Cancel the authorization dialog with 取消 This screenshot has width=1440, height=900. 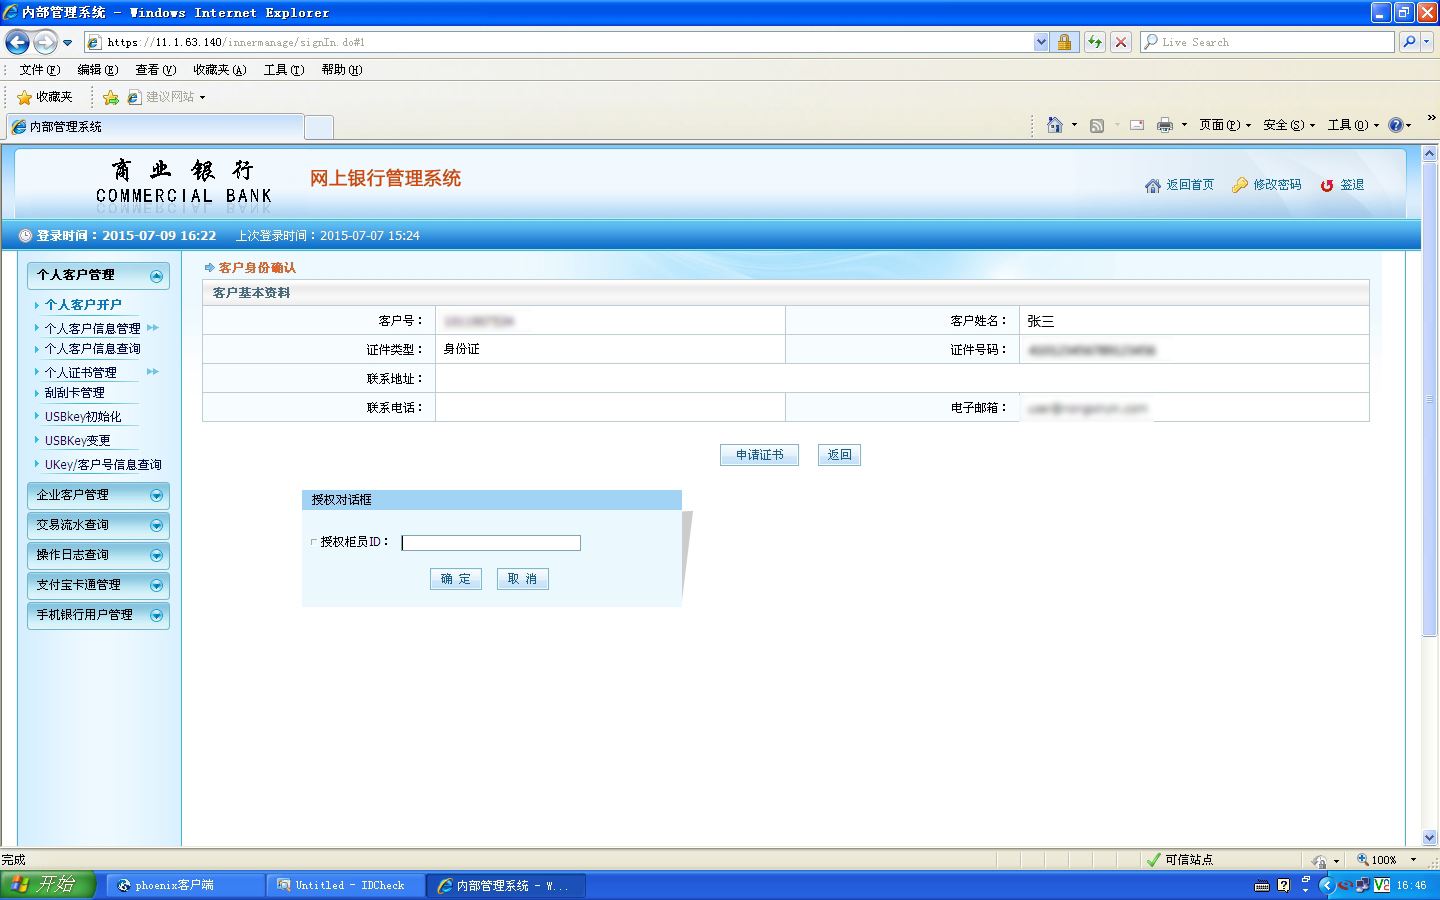coord(522,579)
